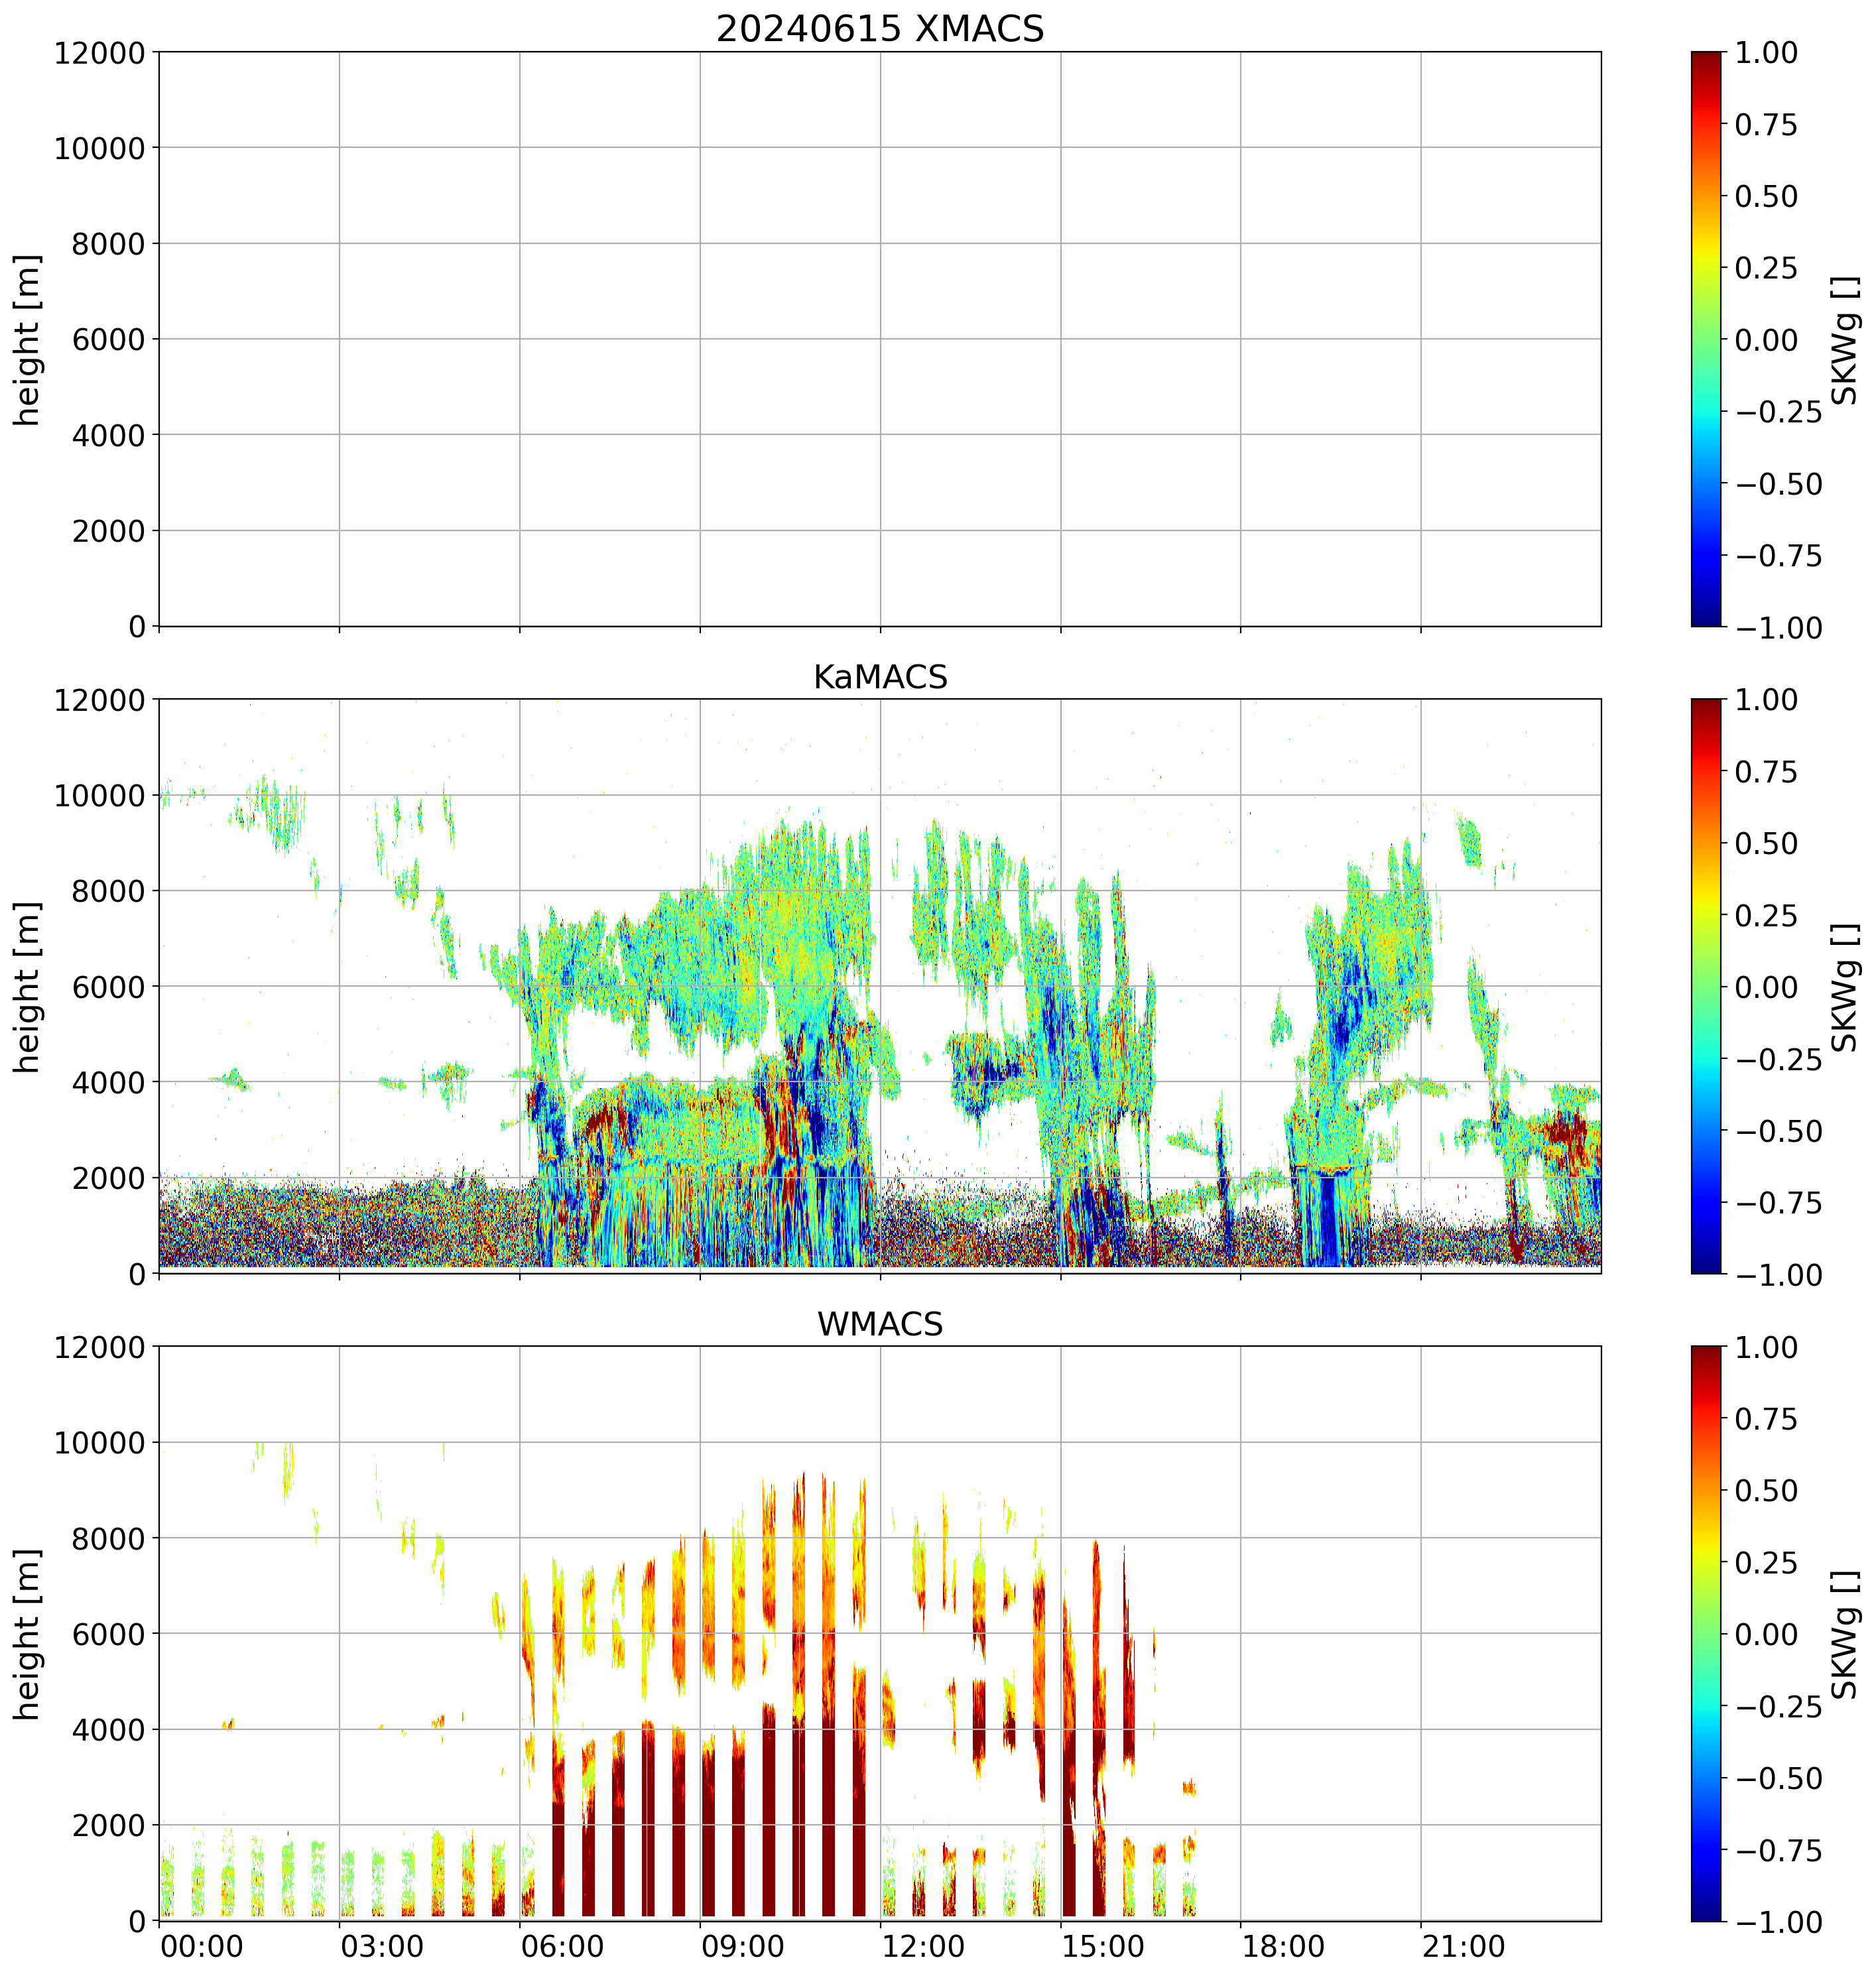Click the bottom WMACS colorbar gradient
This screenshot has height=1976, width=1876.
[1706, 1634]
